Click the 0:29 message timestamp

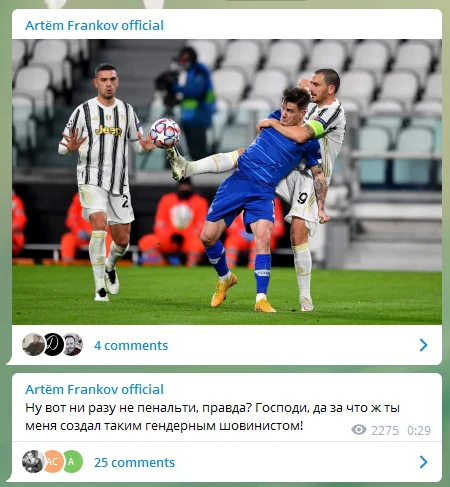coord(419,430)
